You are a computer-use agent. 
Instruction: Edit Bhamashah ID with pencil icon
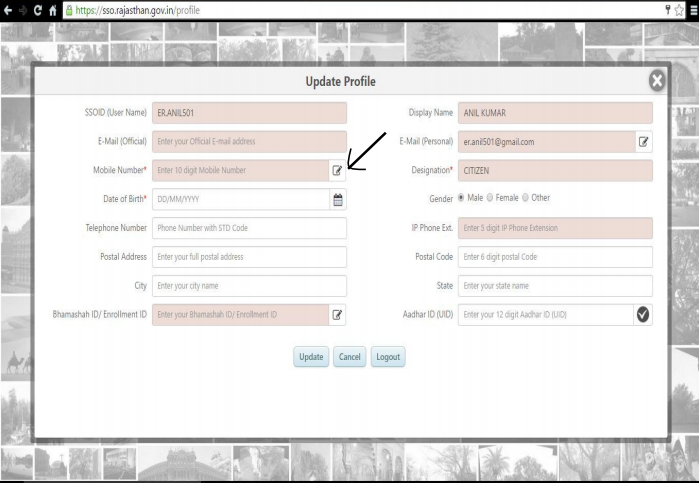337,315
